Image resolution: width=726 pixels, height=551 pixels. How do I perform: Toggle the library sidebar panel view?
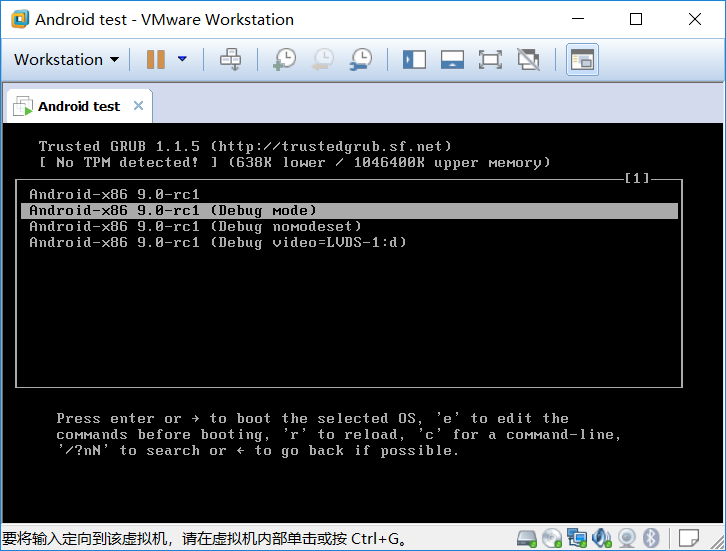click(414, 59)
